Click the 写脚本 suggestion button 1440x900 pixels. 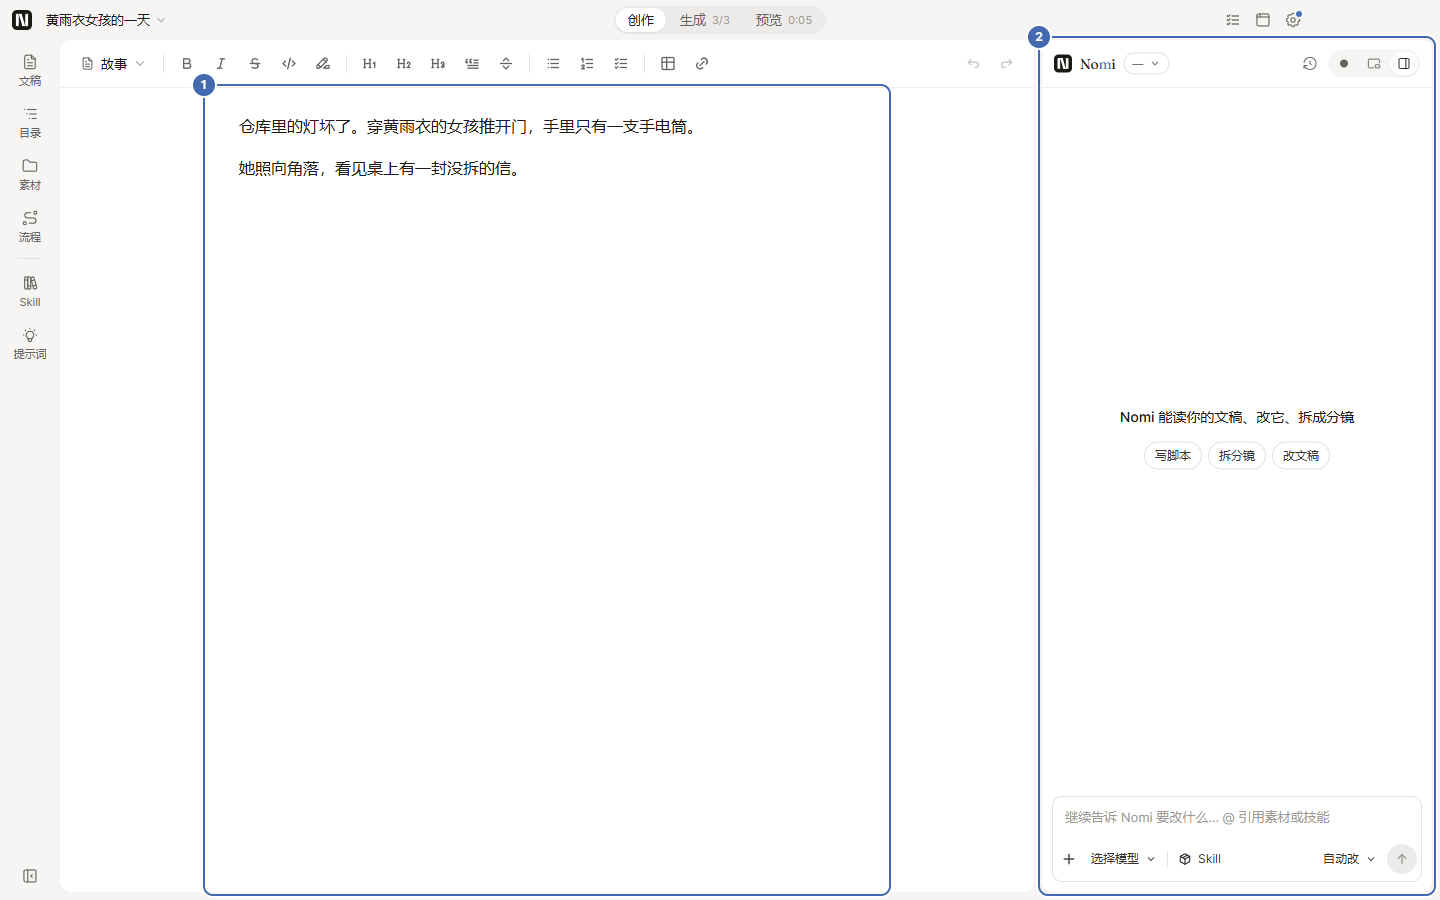pos(1173,456)
